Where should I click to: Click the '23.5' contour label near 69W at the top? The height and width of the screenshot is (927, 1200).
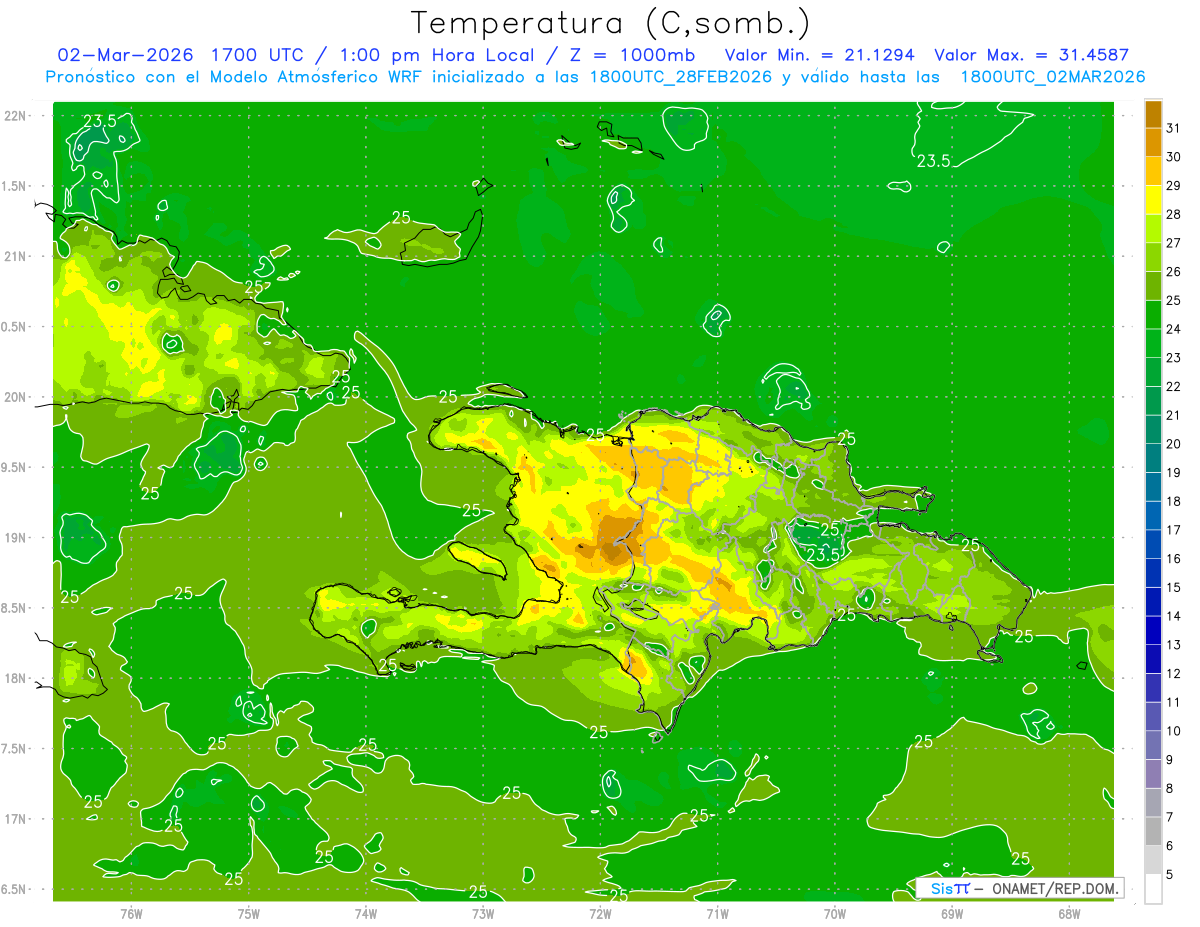pos(933,161)
